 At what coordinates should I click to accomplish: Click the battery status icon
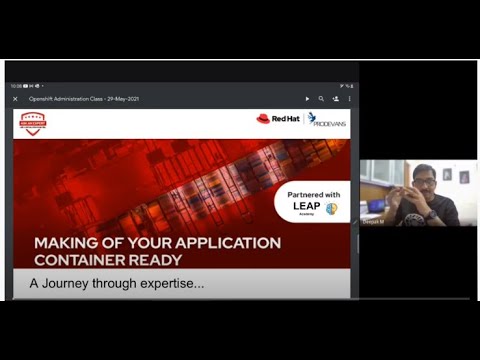(x=352, y=86)
